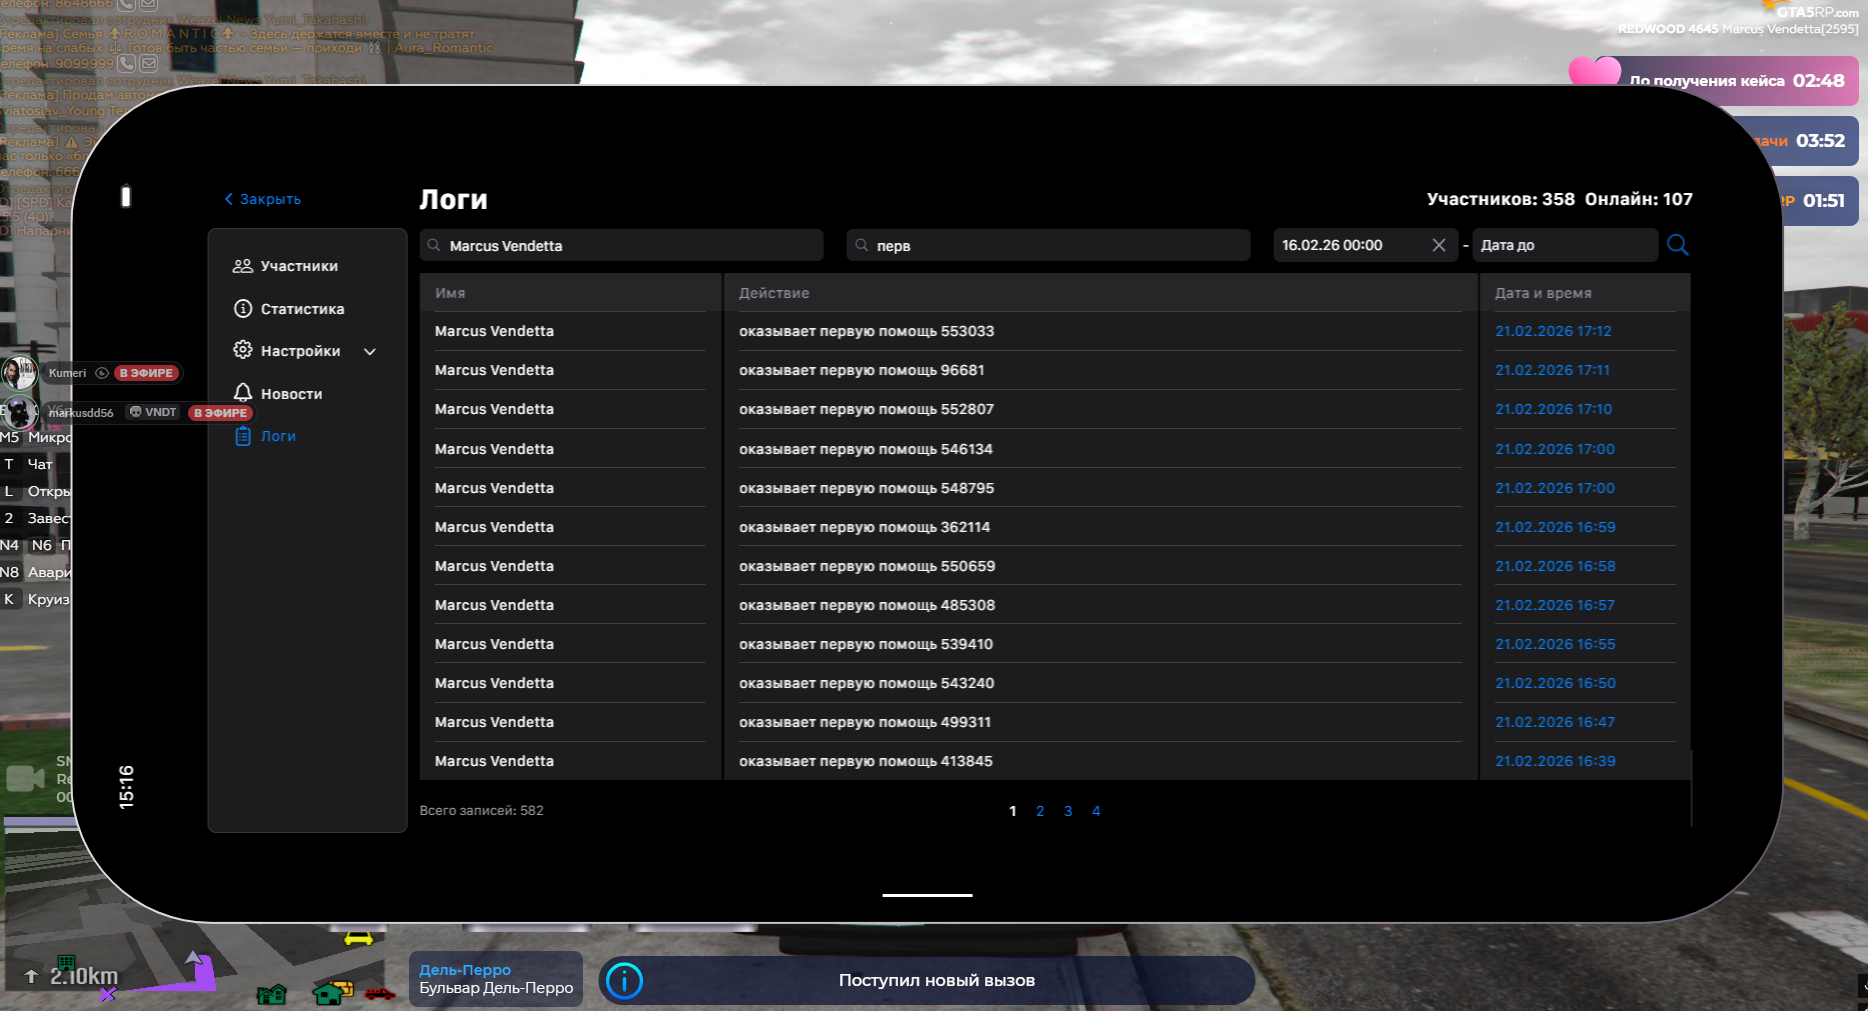Image resolution: width=1868 pixels, height=1011 pixels.
Task: Open timestamp 21.02.2026 17:11
Action: pyautogui.click(x=1552, y=370)
